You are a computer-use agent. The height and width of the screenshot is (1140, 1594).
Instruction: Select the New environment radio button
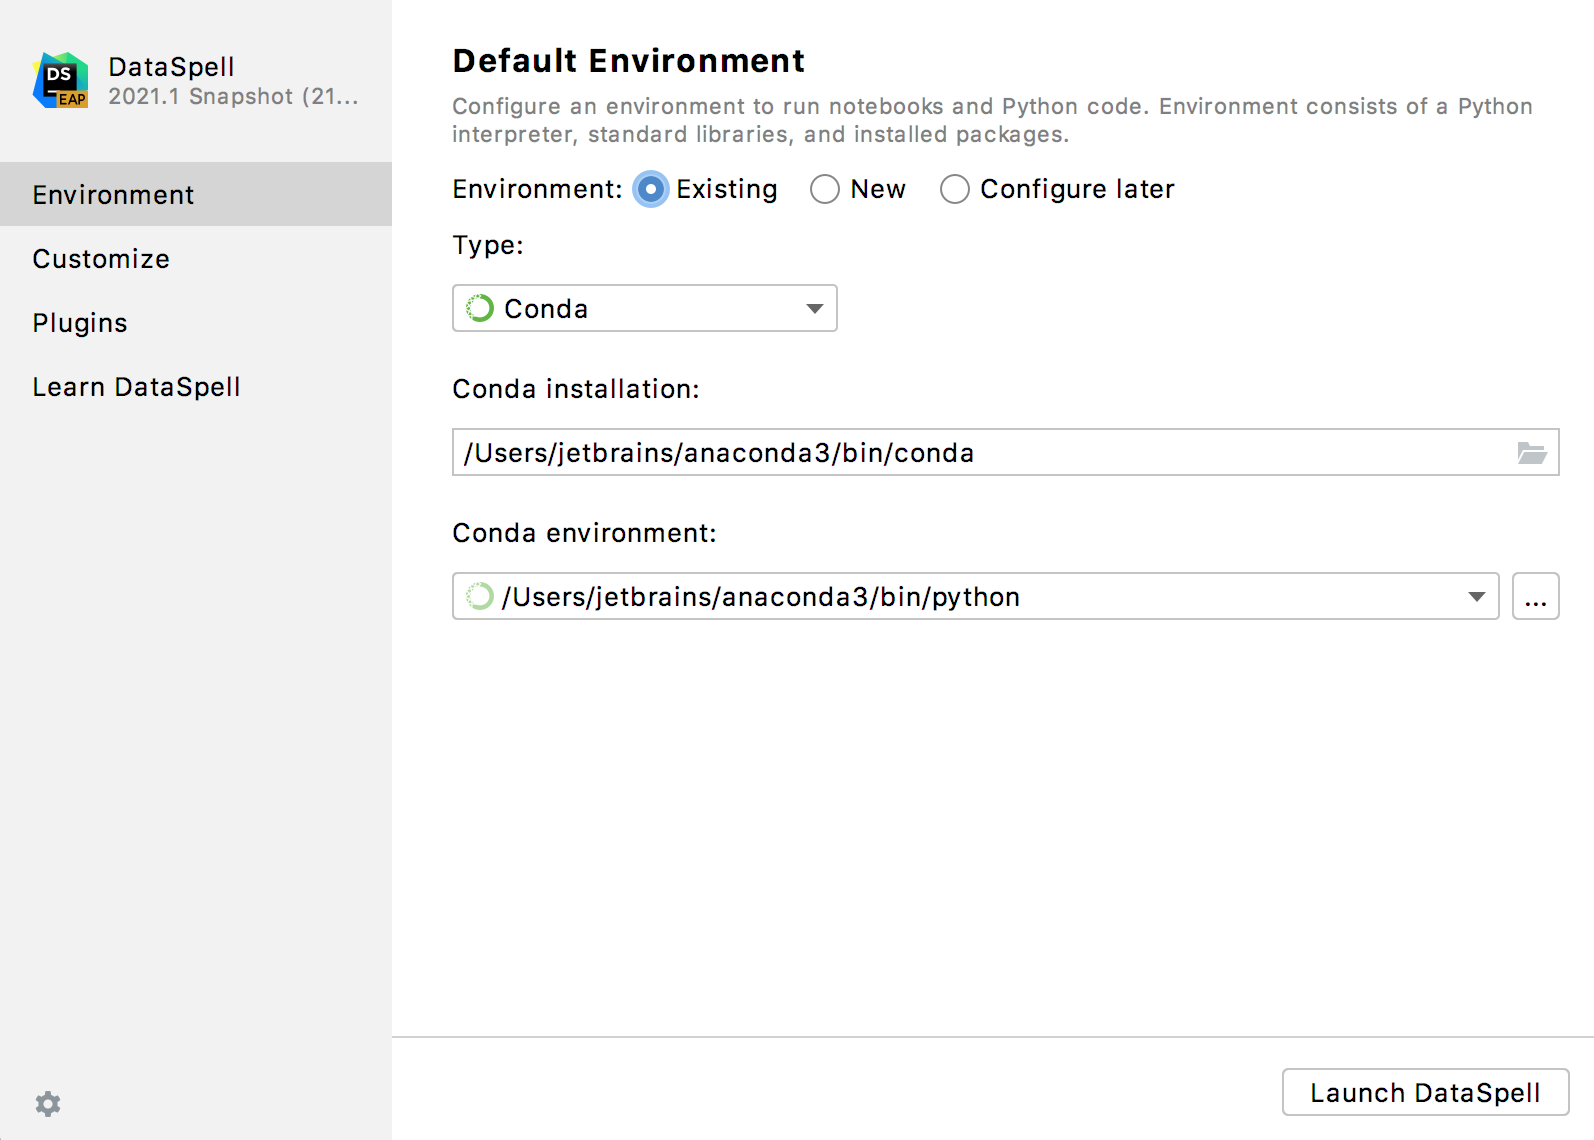[x=825, y=189]
